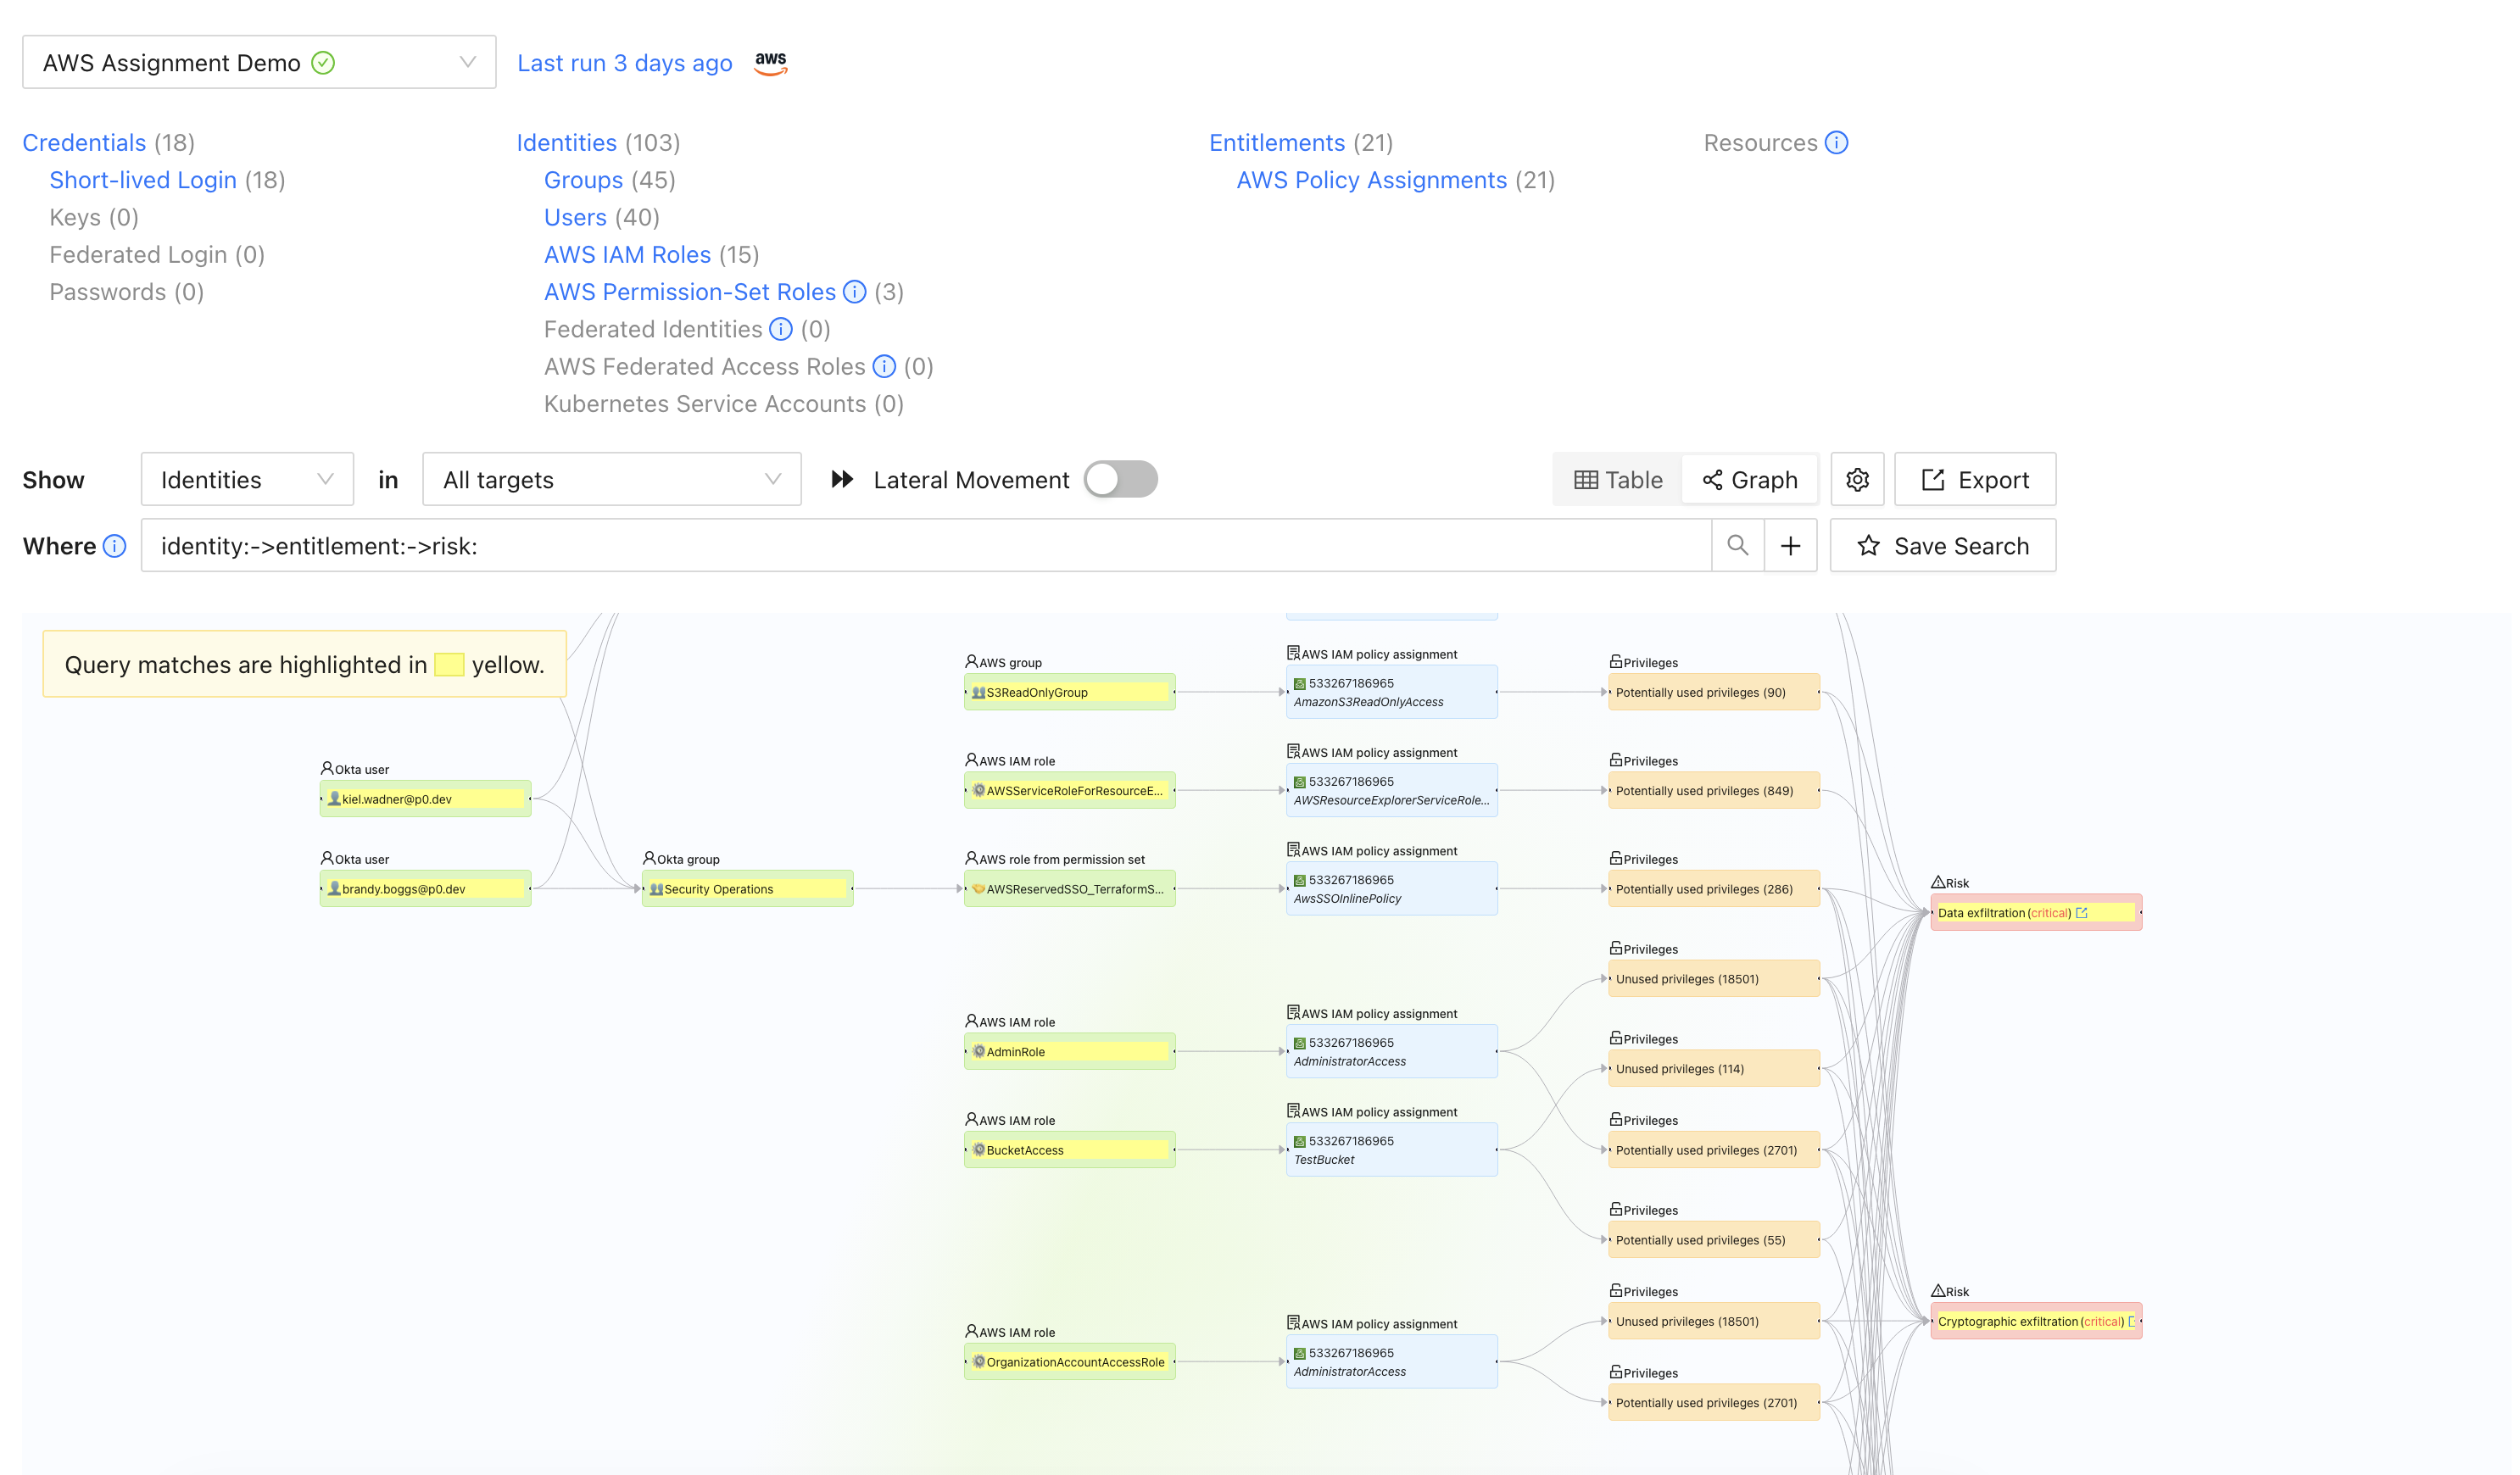Open the AWS Assignment Demo dropdown

point(259,63)
